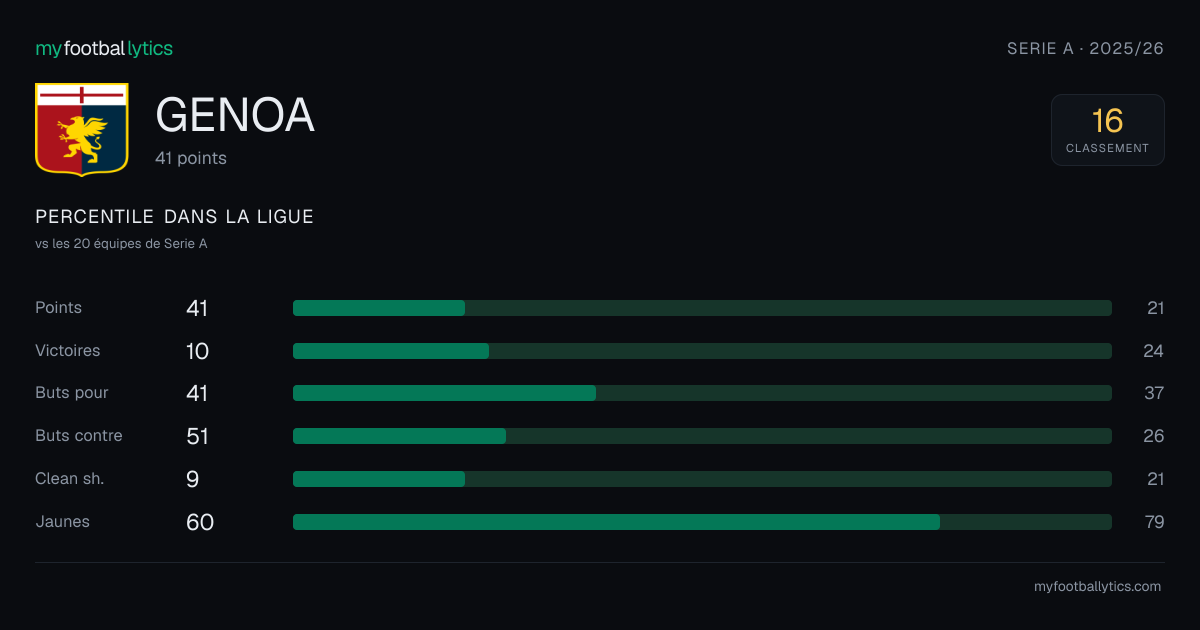Click the myfootballytics logo at top left

point(104,48)
